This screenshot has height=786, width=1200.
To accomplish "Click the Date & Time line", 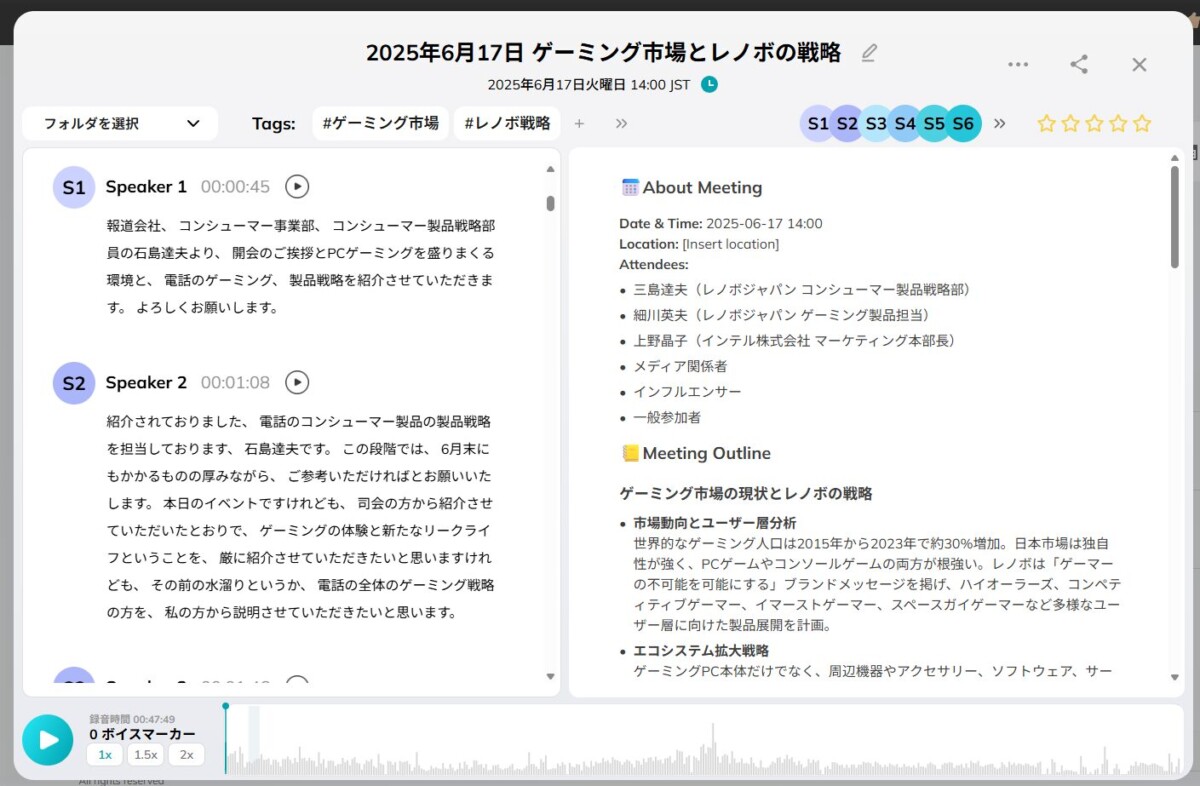I will coord(721,223).
